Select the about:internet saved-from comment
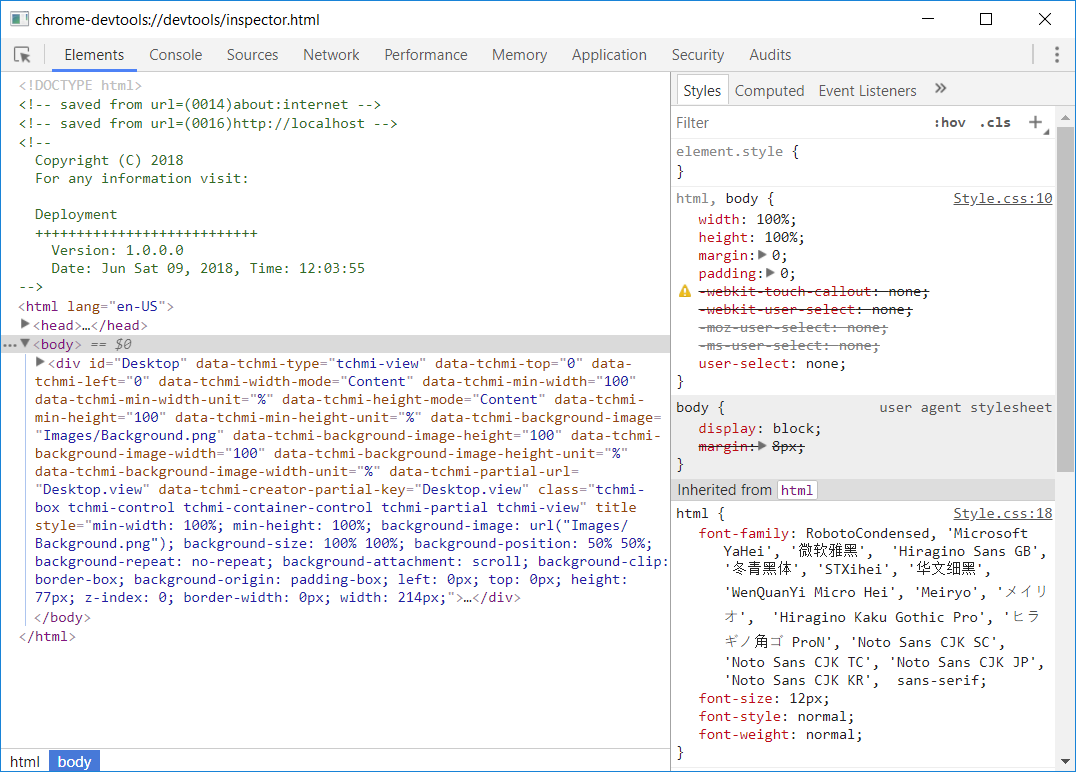This screenshot has height=772, width=1076. (x=200, y=104)
